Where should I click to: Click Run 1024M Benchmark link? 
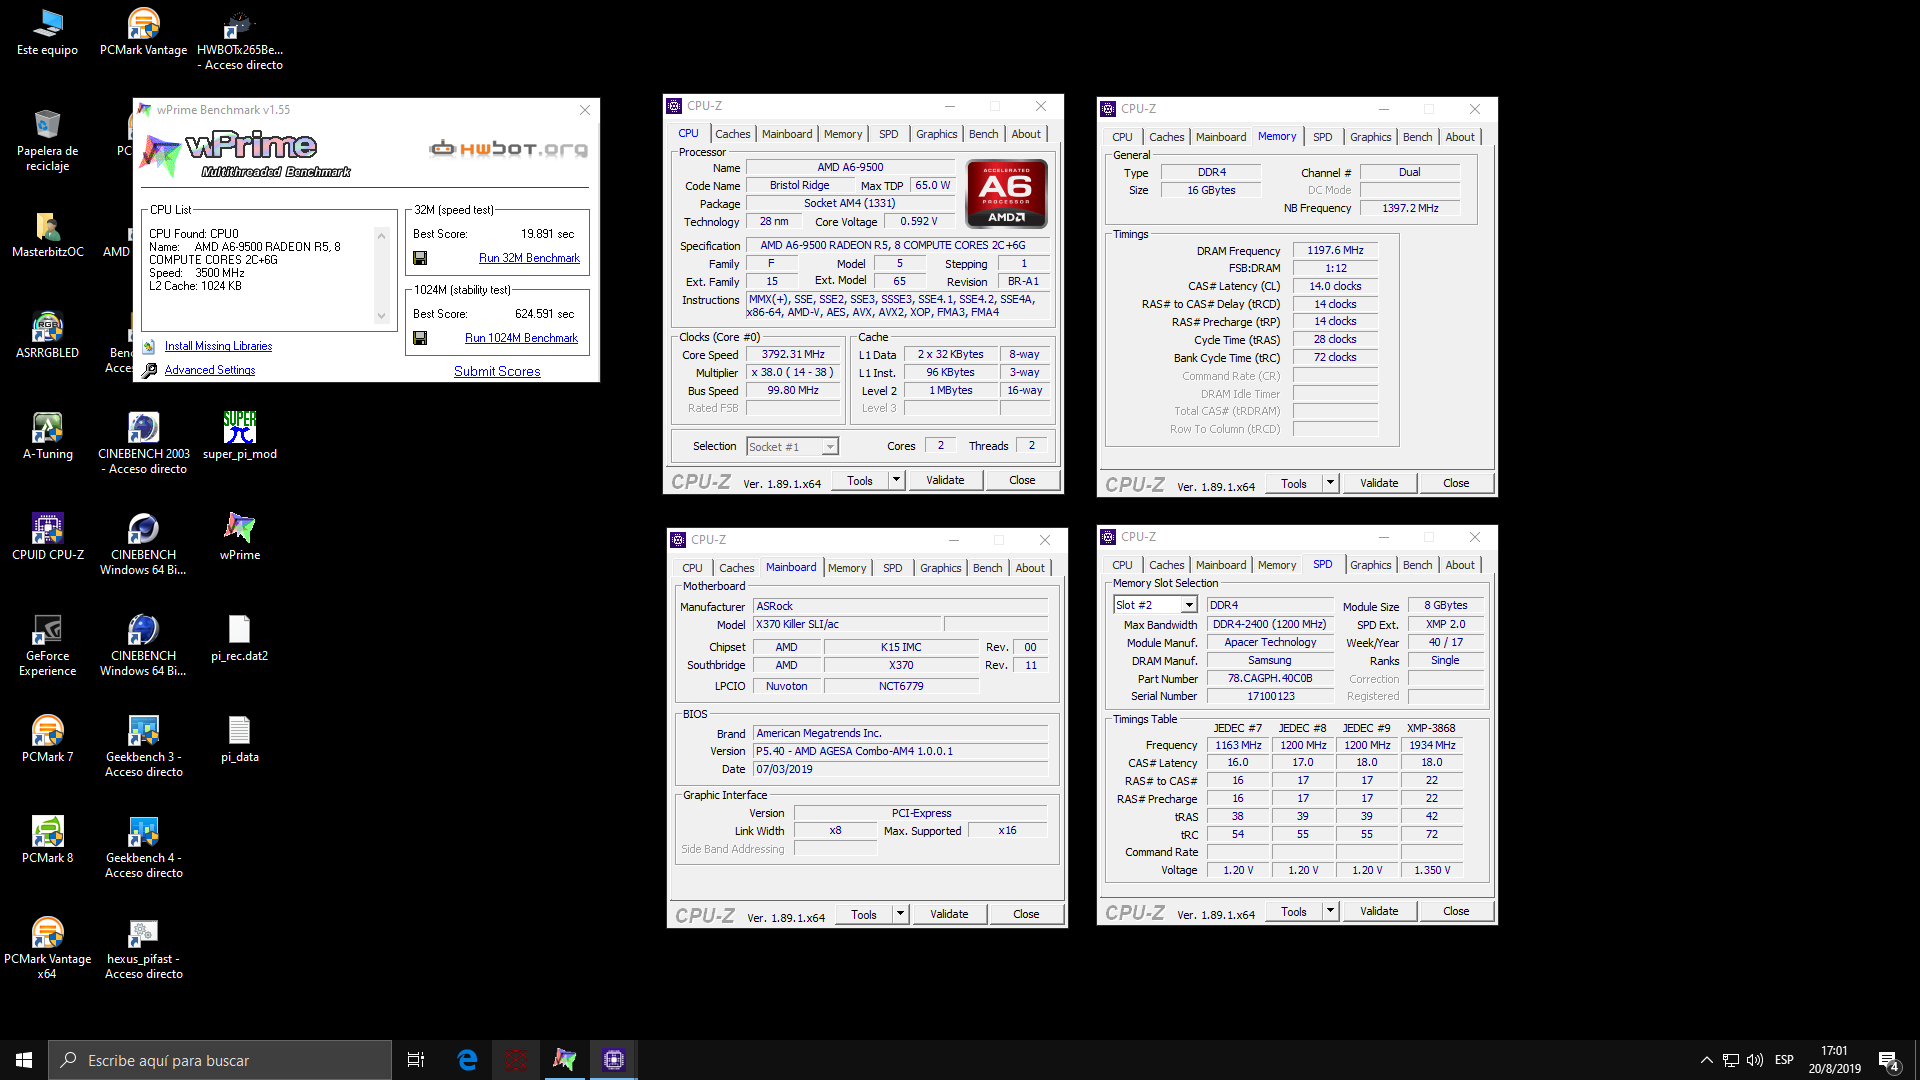pyautogui.click(x=521, y=338)
